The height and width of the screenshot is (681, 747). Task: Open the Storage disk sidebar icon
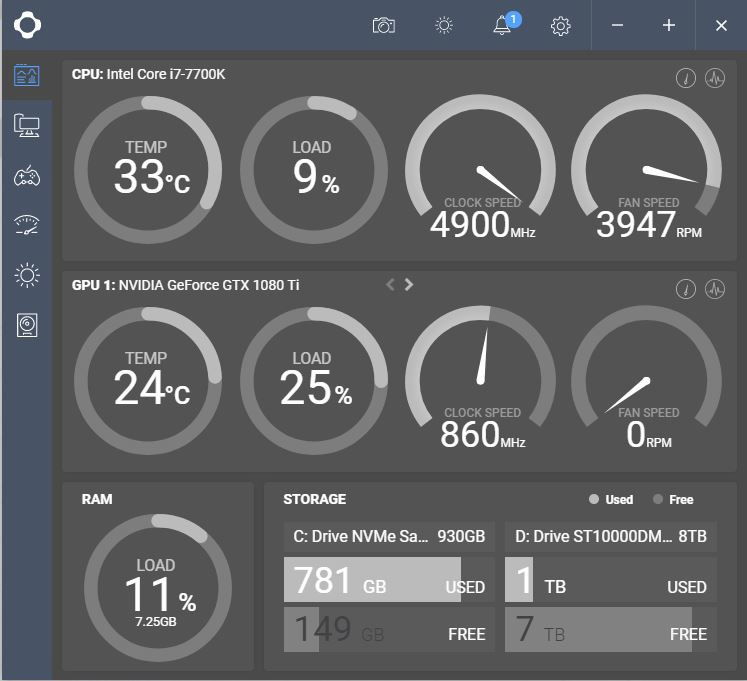click(x=27, y=325)
